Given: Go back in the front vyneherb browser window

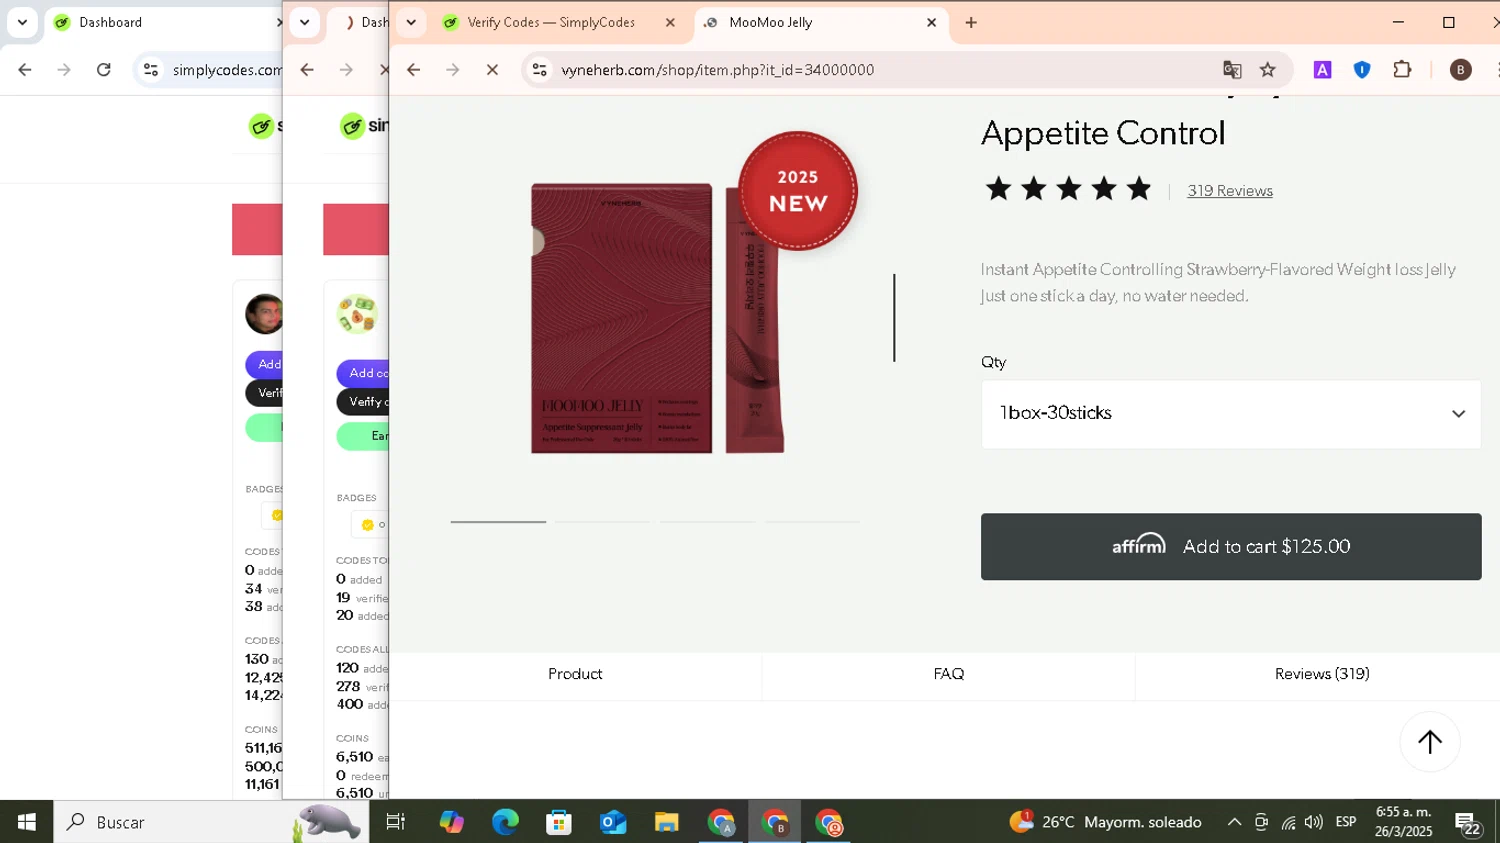Looking at the screenshot, I should click(413, 70).
